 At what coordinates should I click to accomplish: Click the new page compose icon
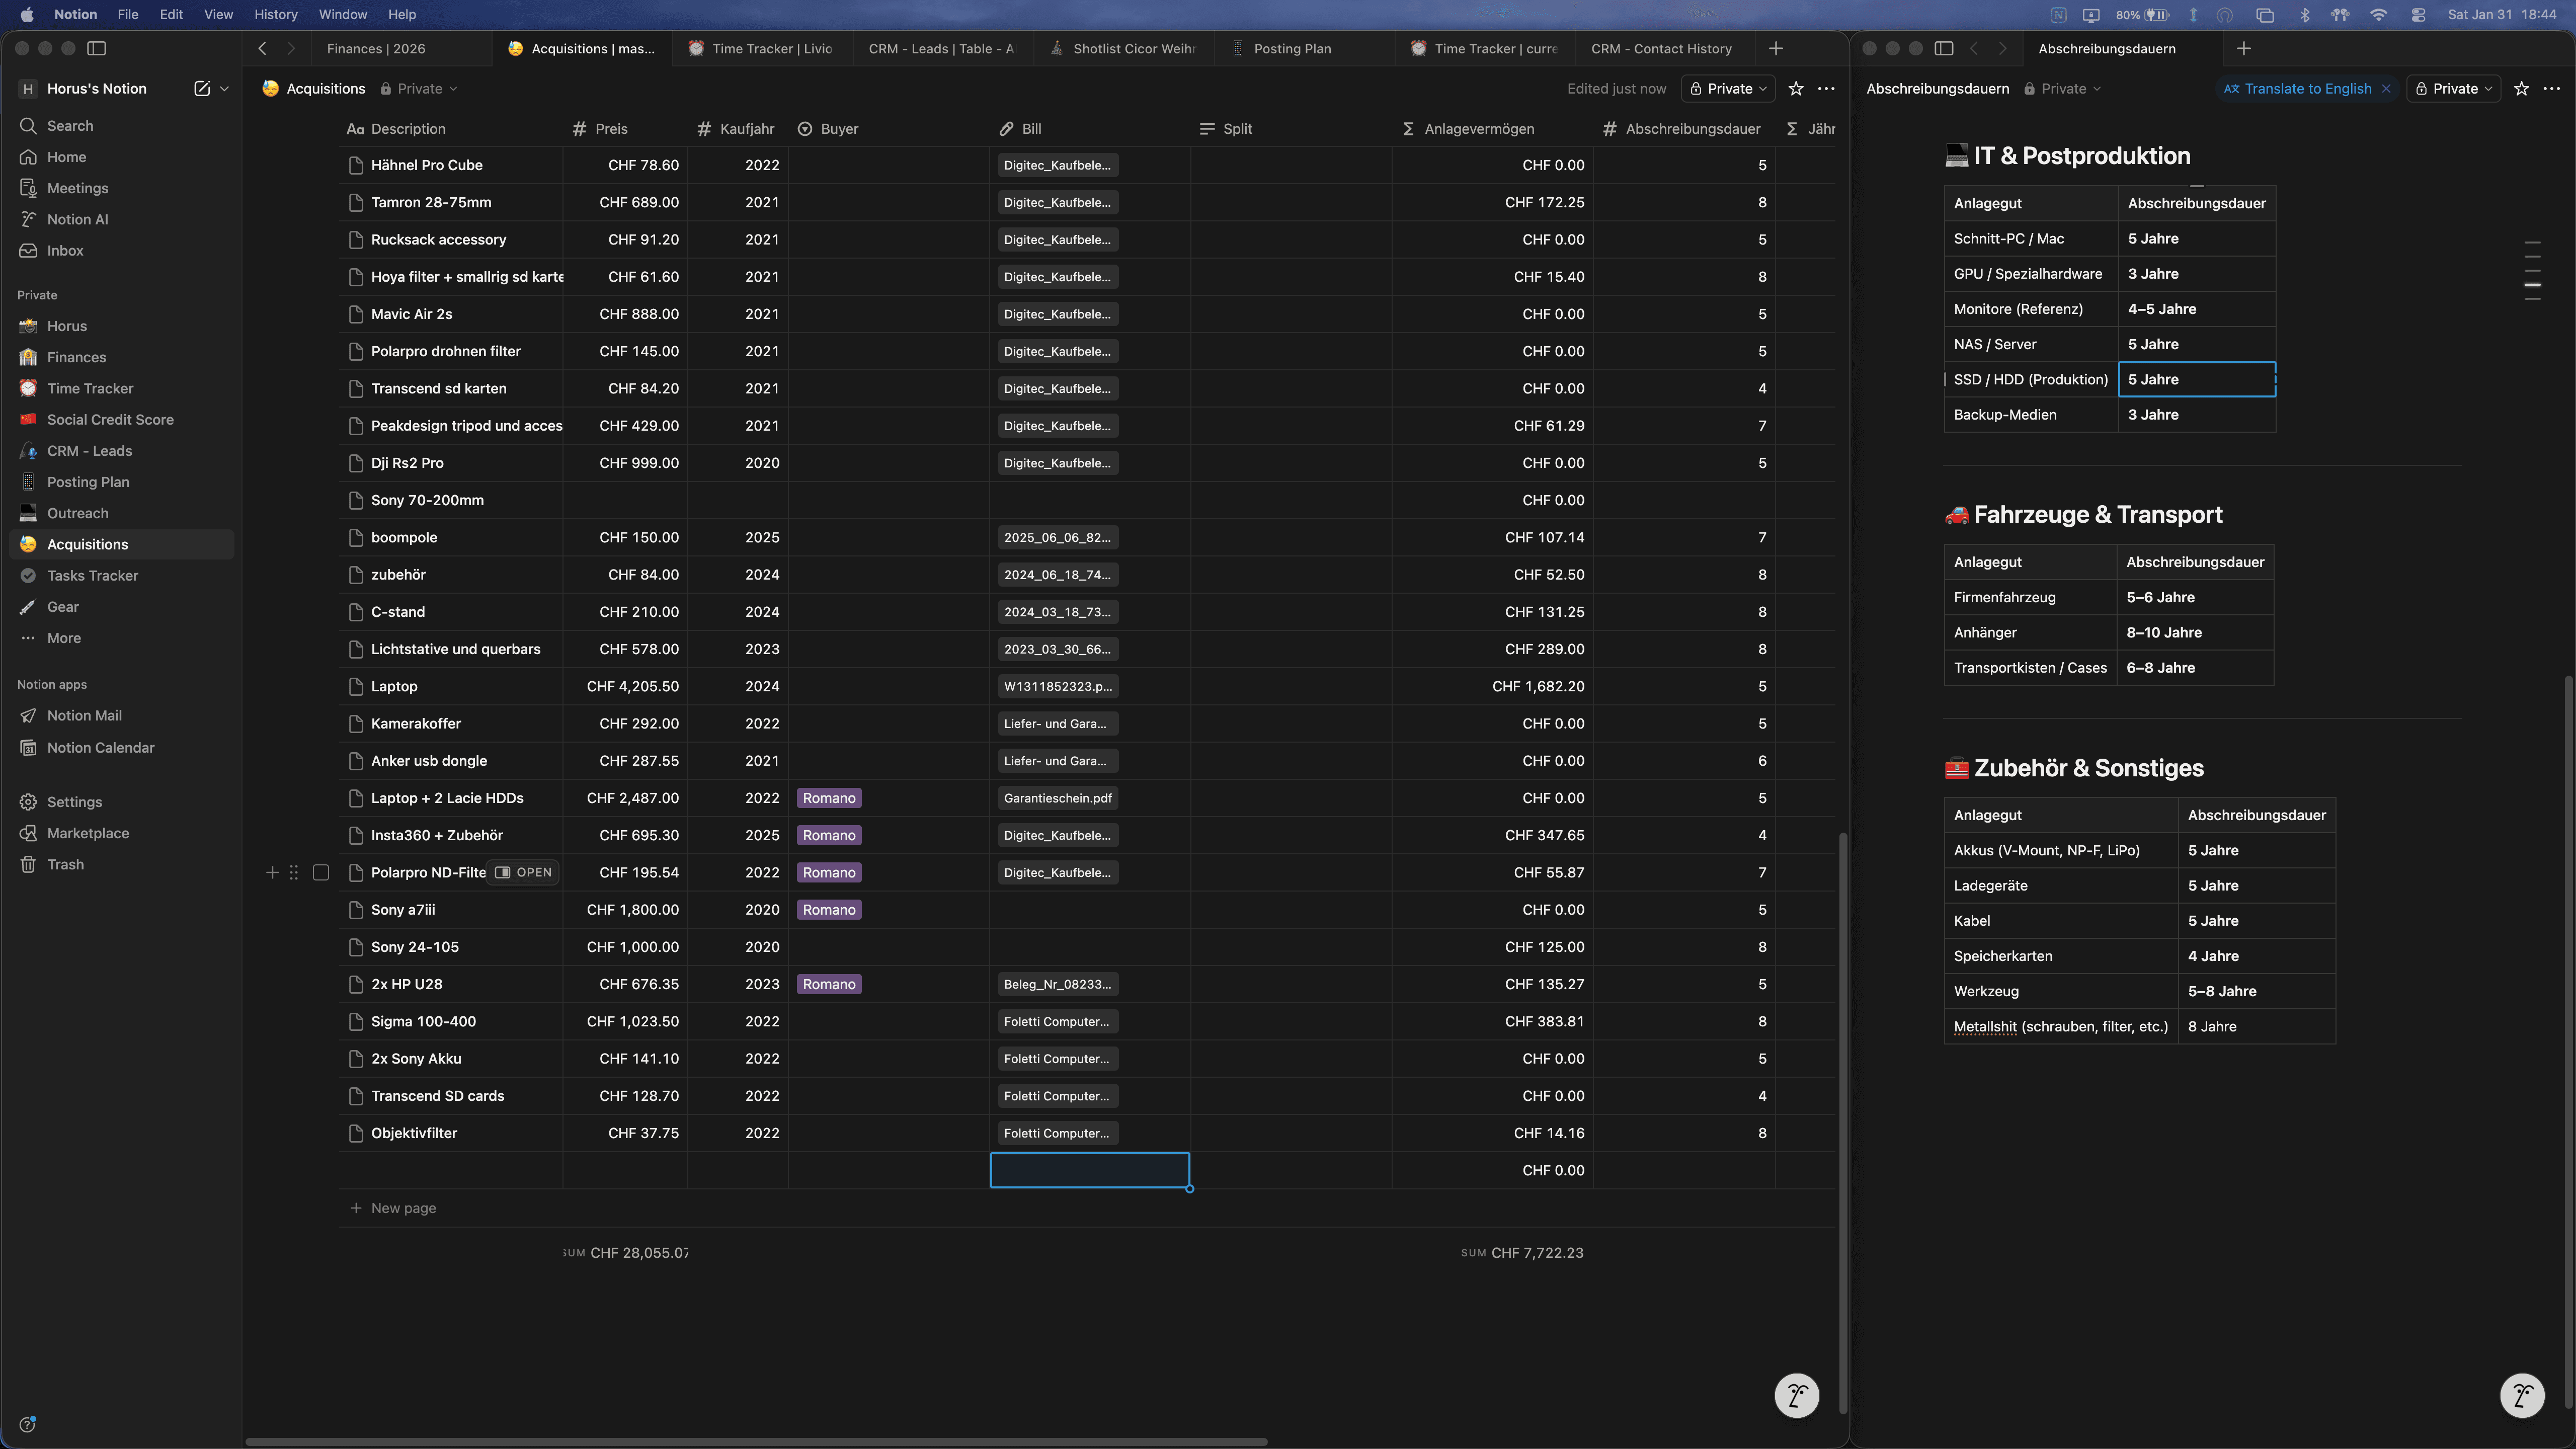pos(202,89)
